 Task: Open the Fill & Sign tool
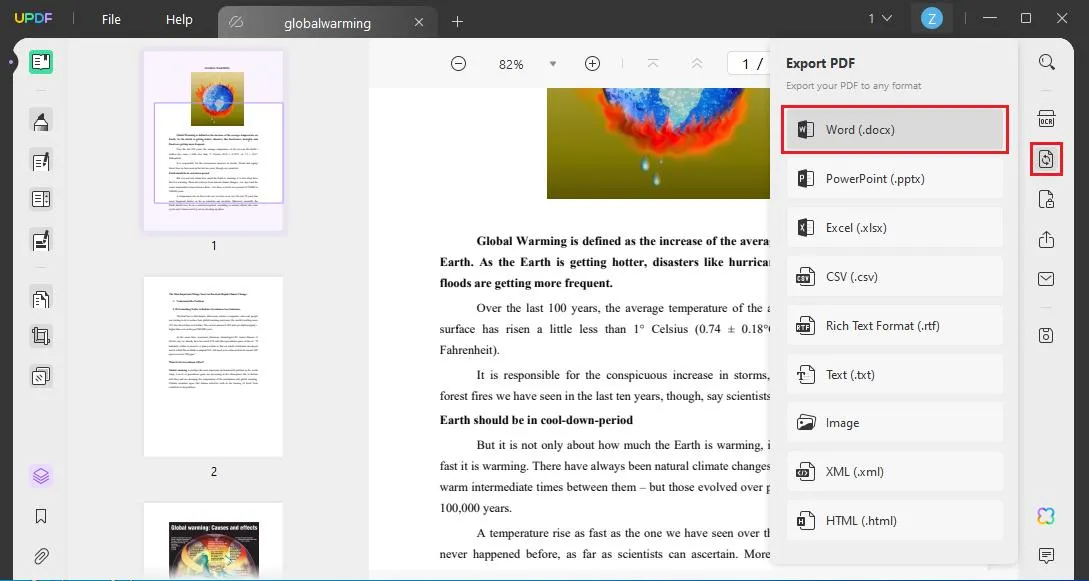(41, 240)
